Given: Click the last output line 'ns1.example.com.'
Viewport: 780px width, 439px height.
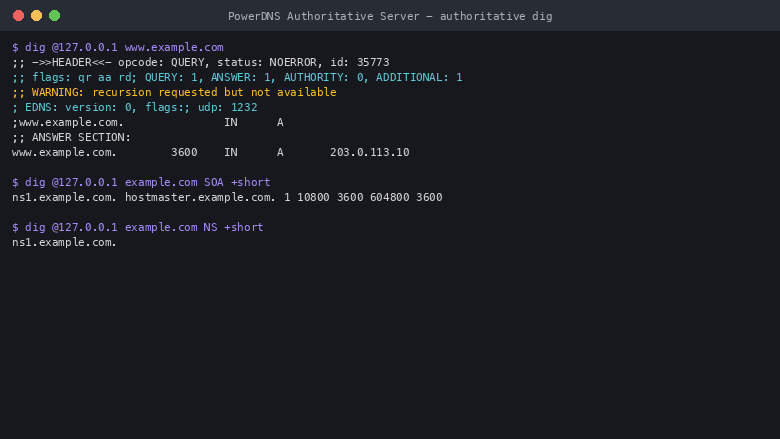Looking at the screenshot, I should tap(64, 242).
